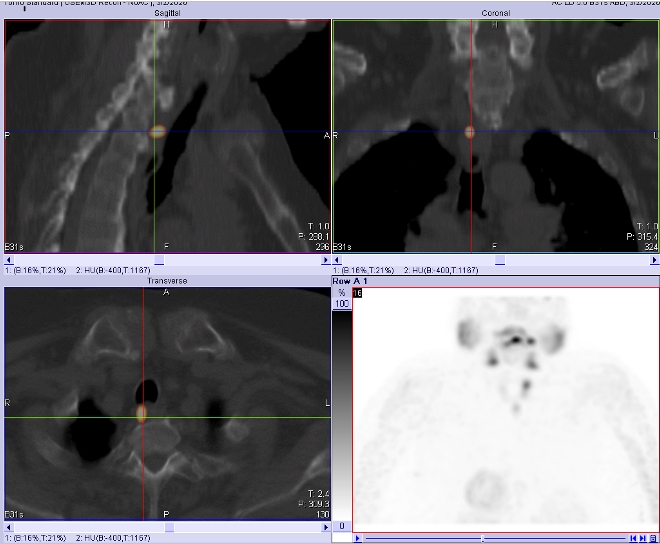Jump to the first MIP frame
This screenshot has height=544, width=660.
(x=633, y=538)
